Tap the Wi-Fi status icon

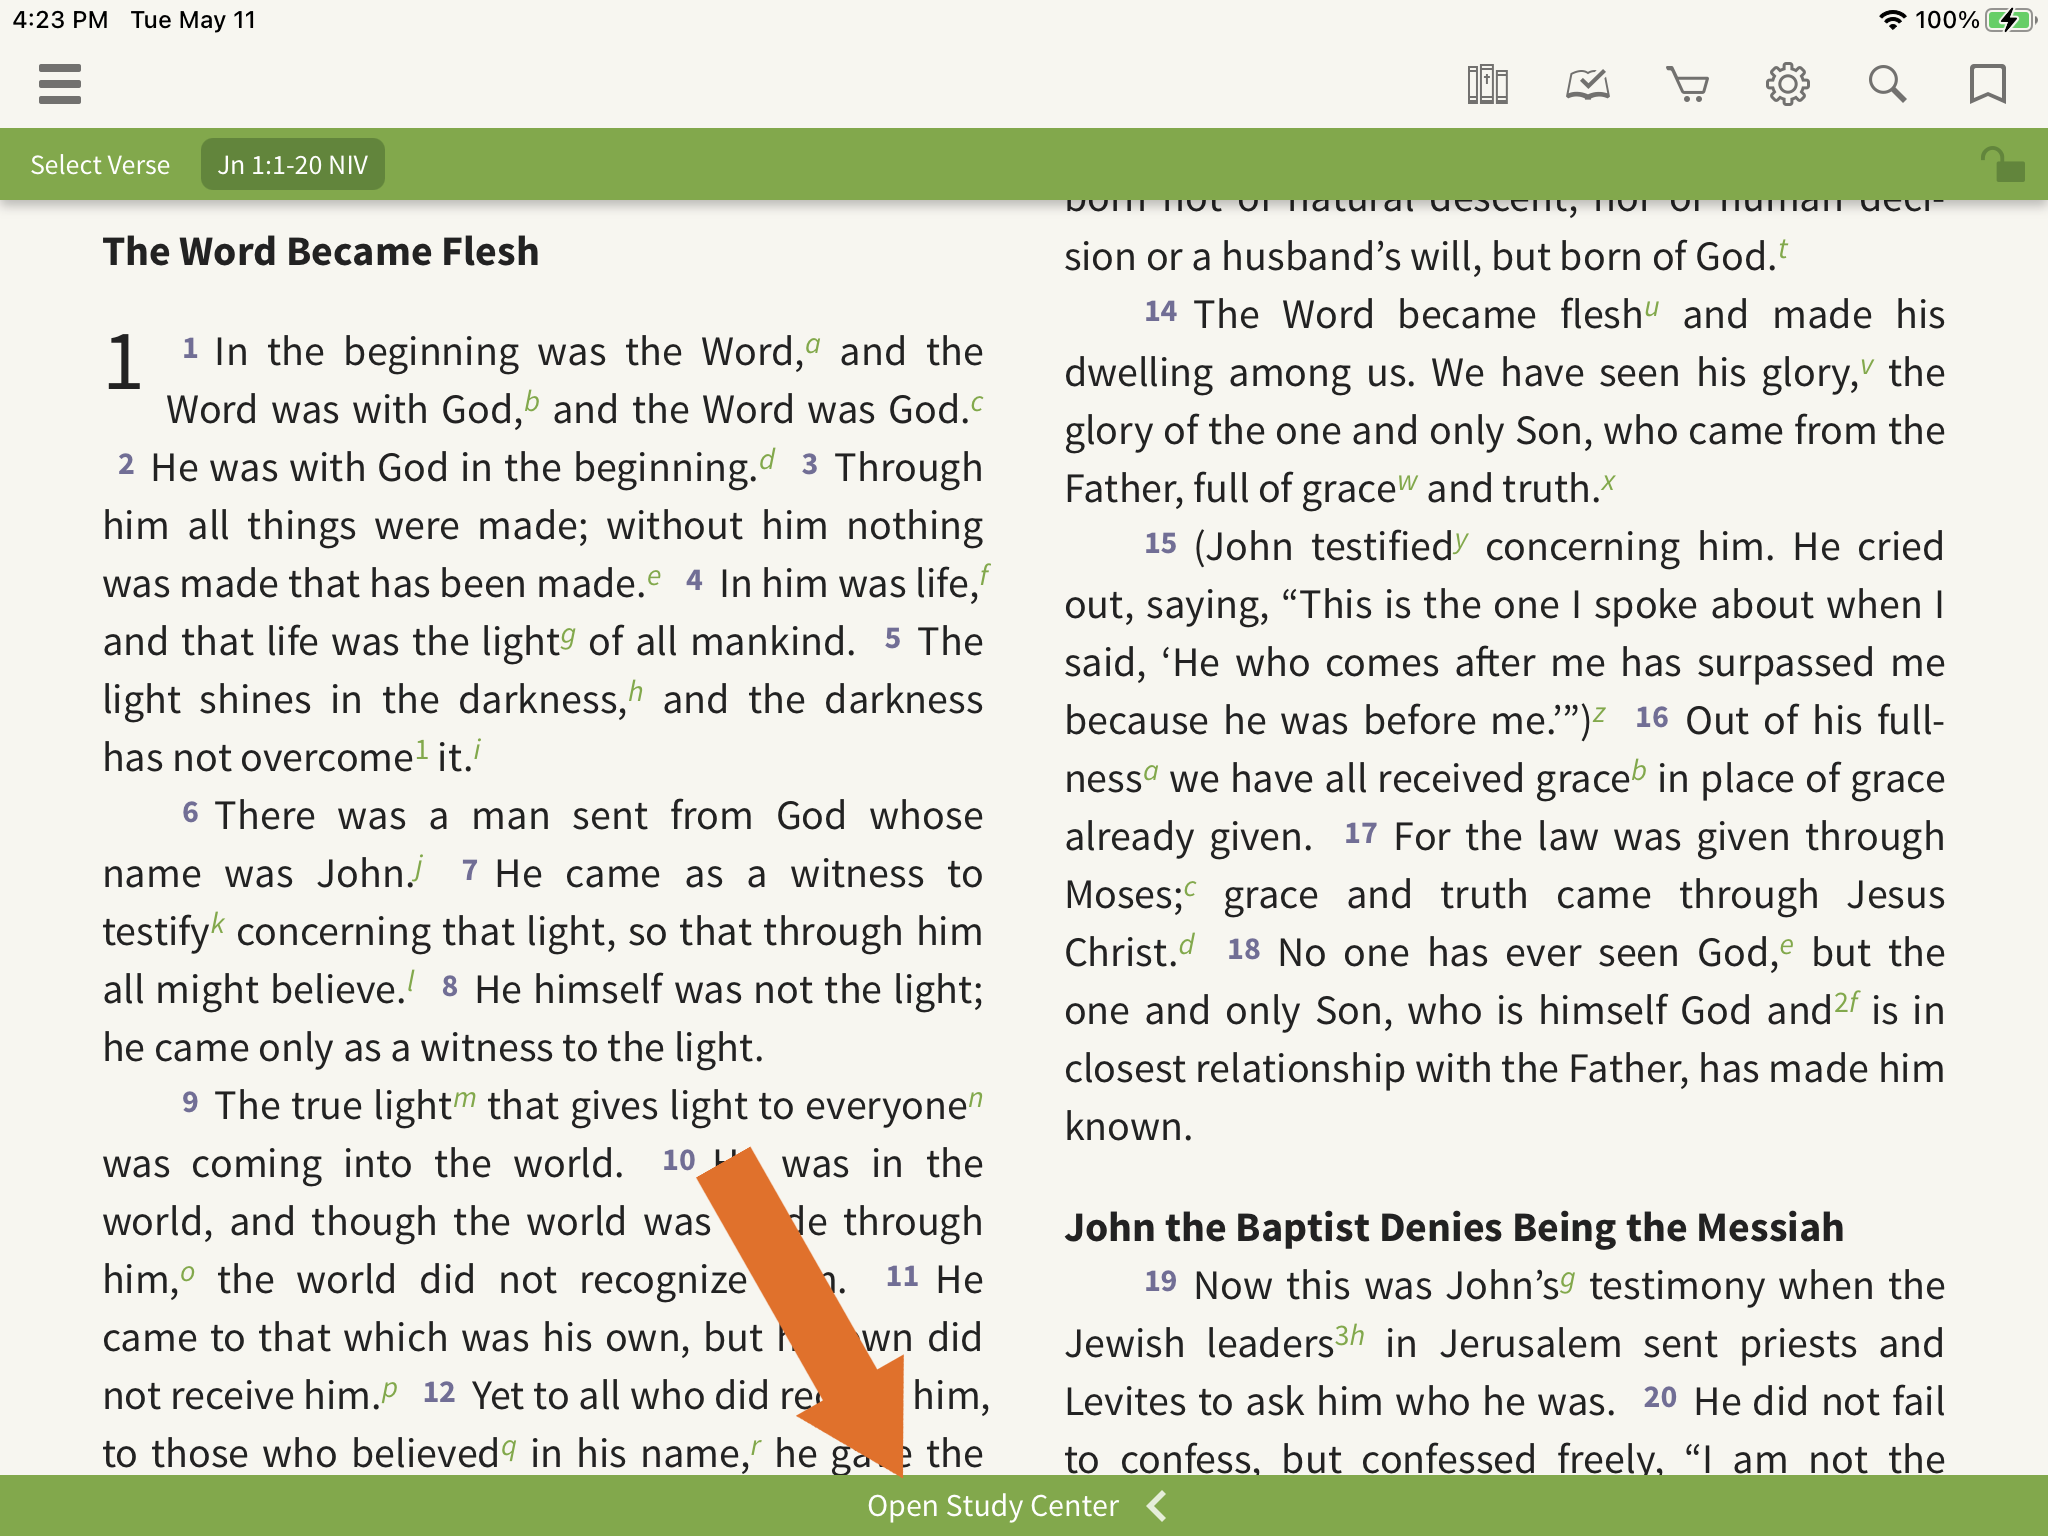tap(1892, 20)
